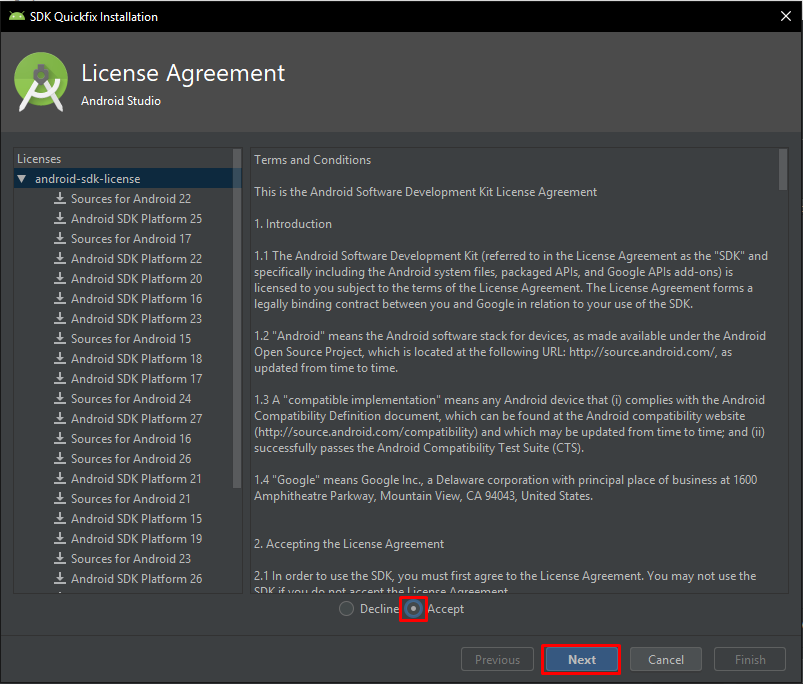The height and width of the screenshot is (684, 803).
Task: Select the android-sdk-license item
Action: [88, 179]
